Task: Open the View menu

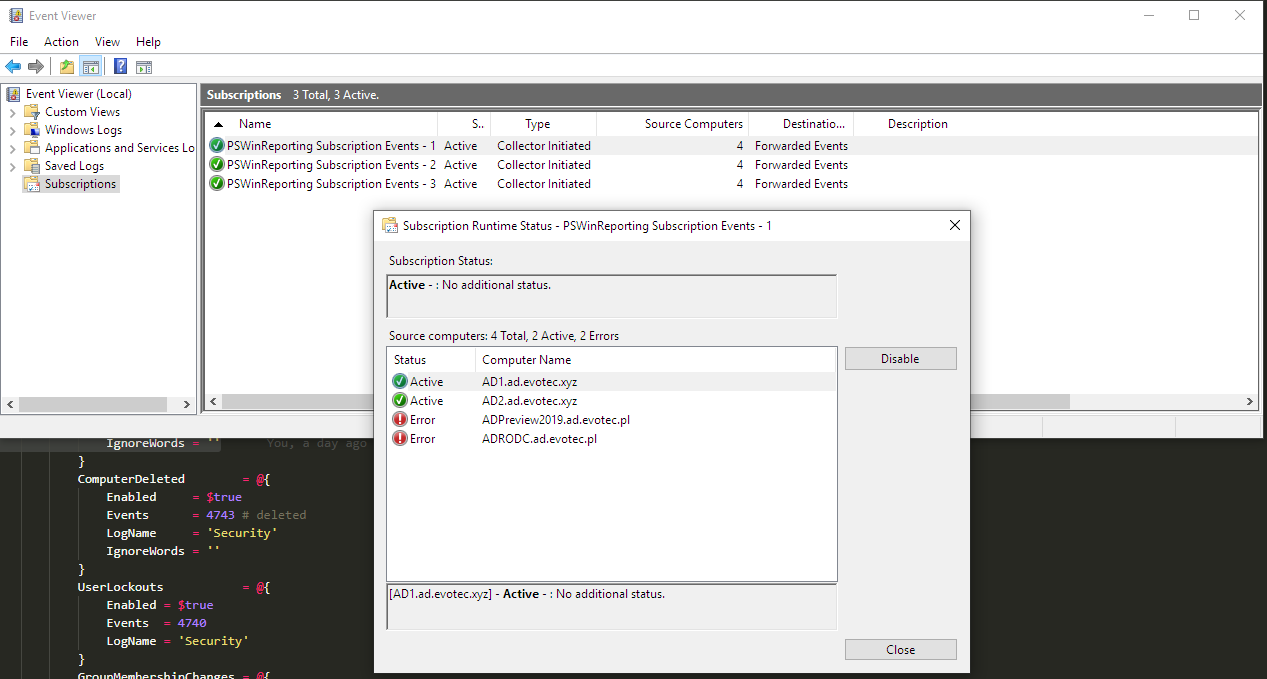Action: click(x=107, y=42)
